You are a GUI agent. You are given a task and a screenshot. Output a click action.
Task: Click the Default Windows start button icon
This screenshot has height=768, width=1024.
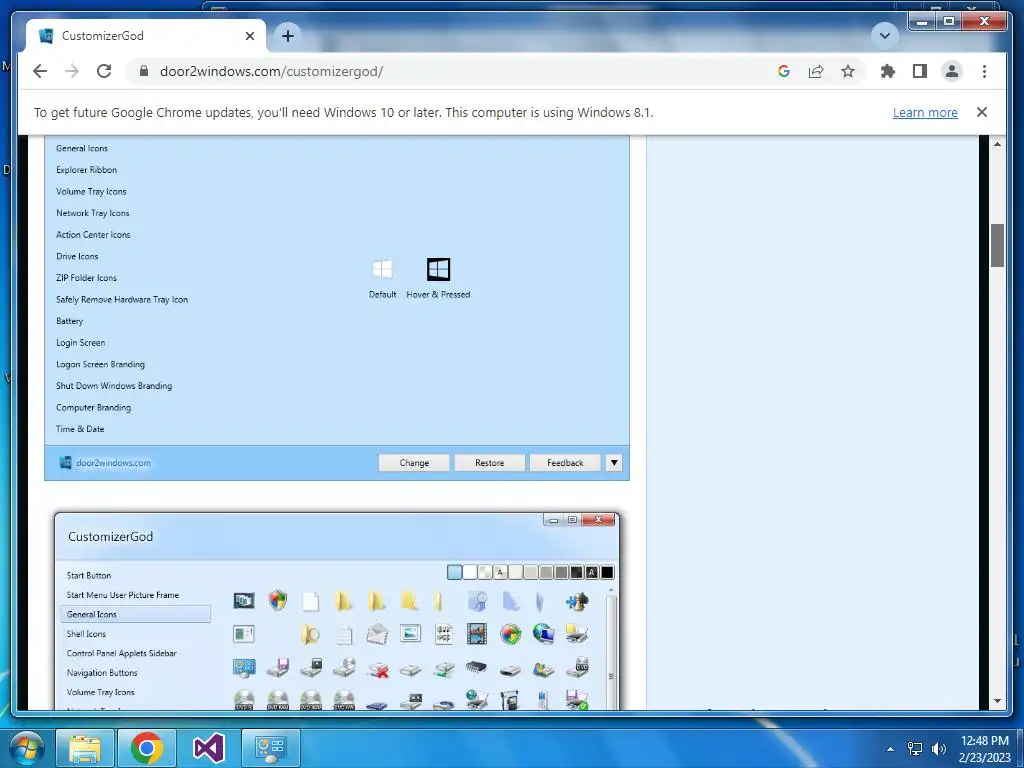pyautogui.click(x=382, y=269)
